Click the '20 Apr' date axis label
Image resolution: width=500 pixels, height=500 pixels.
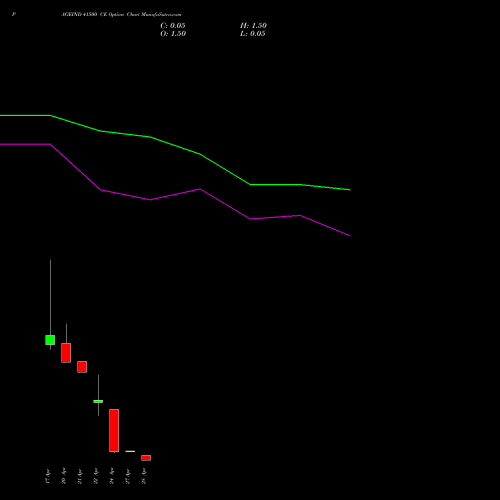(x=64, y=476)
